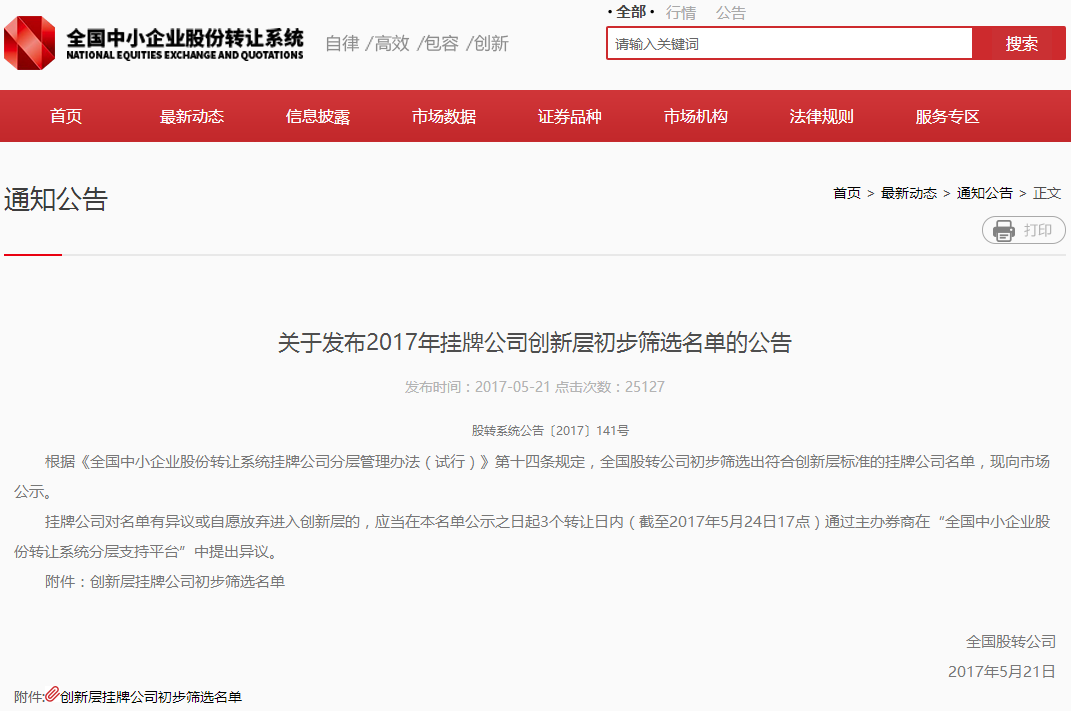Screen dimensions: 1071x711
Task: Click the 搜索 search button
Action: (x=1018, y=43)
